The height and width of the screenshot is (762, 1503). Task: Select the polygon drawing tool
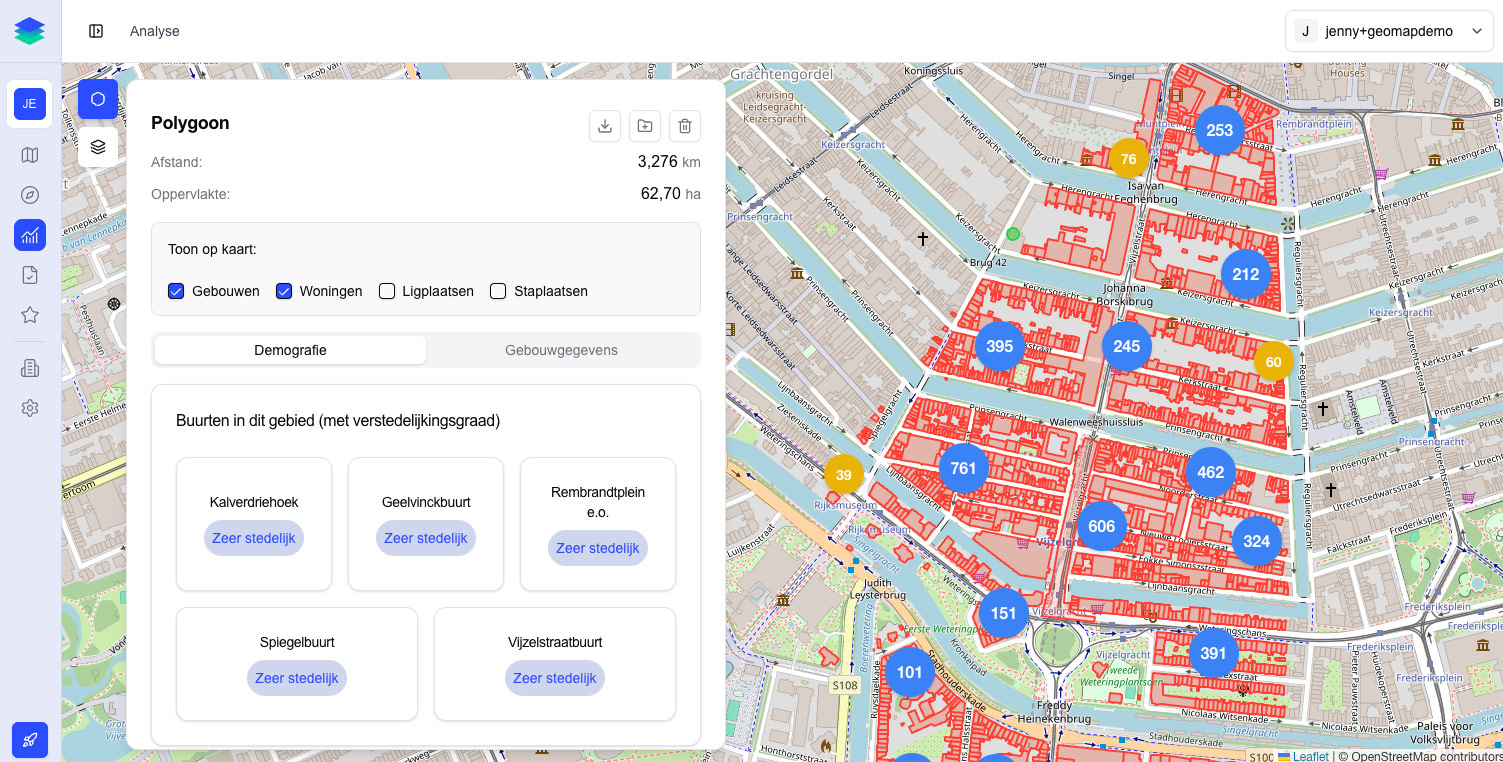97,99
